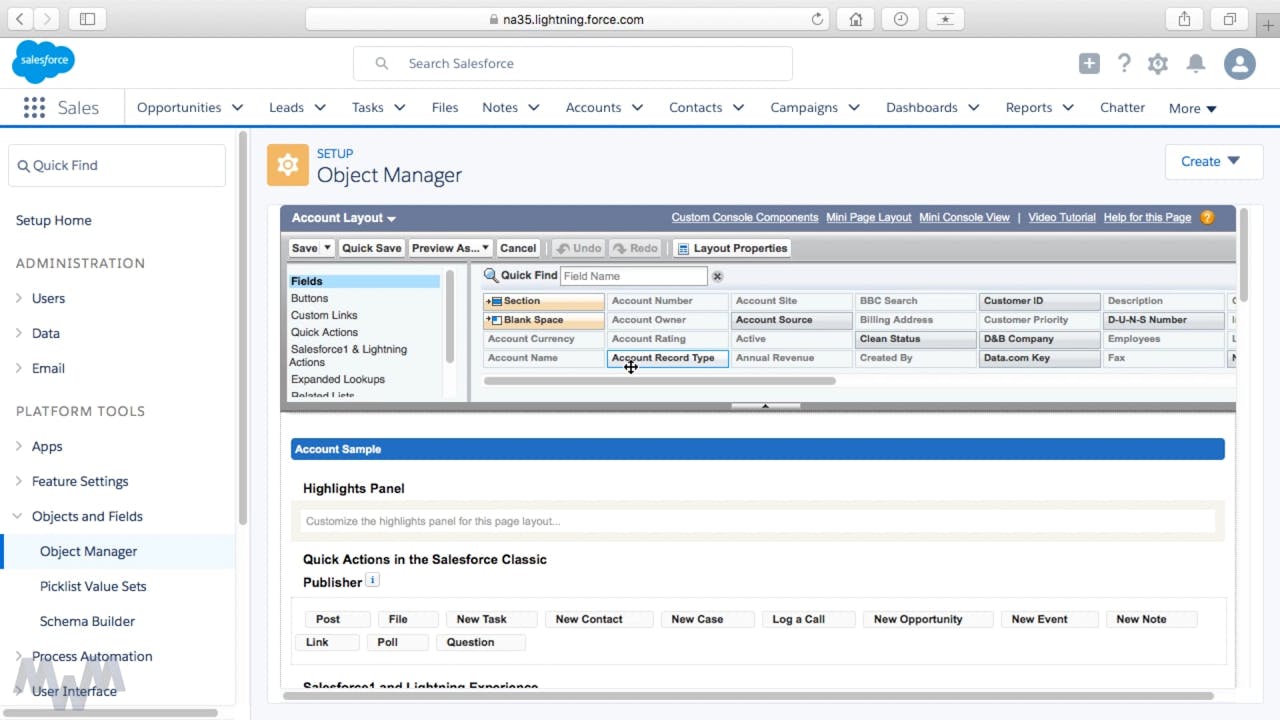Screen dimensions: 1280x720
Task: Select Custom Links in palette category list
Action: (x=324, y=315)
